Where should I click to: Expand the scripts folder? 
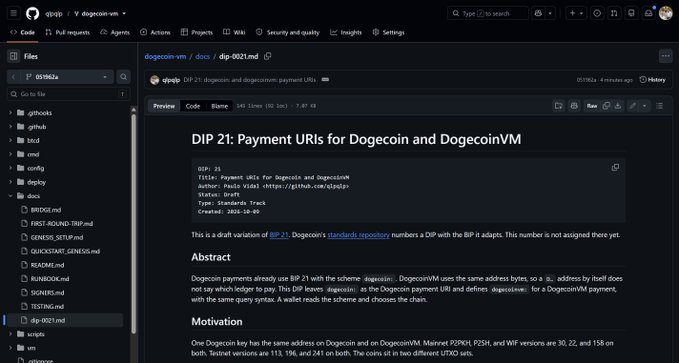click(x=10, y=334)
